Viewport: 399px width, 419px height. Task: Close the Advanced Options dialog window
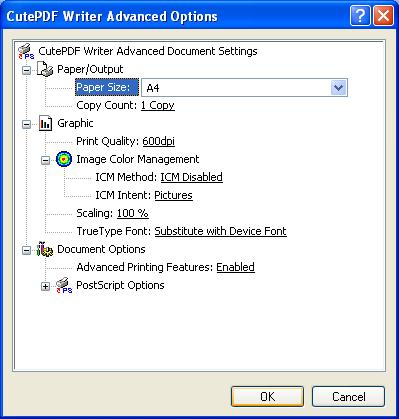383,15
